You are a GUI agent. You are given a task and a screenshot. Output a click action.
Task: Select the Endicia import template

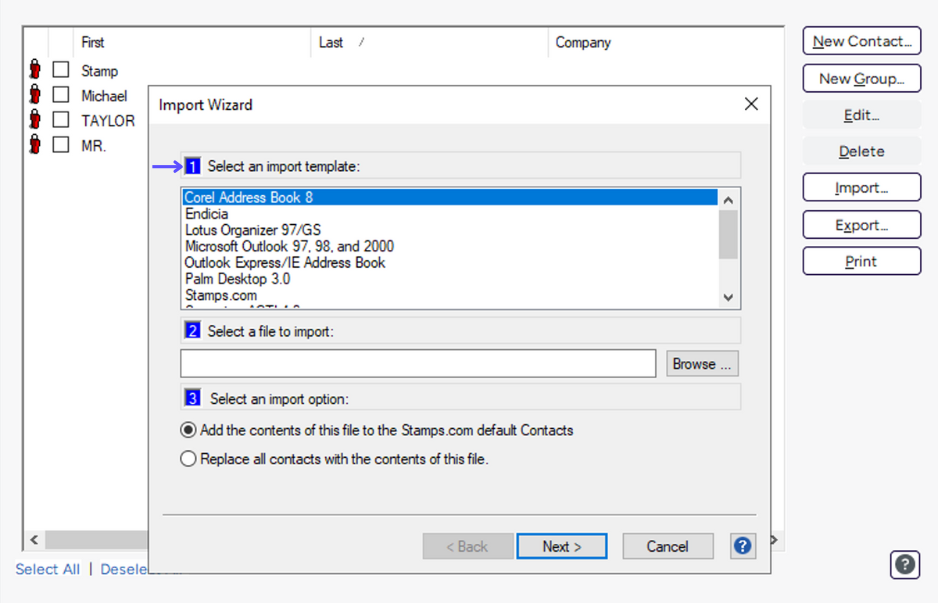coord(449,214)
